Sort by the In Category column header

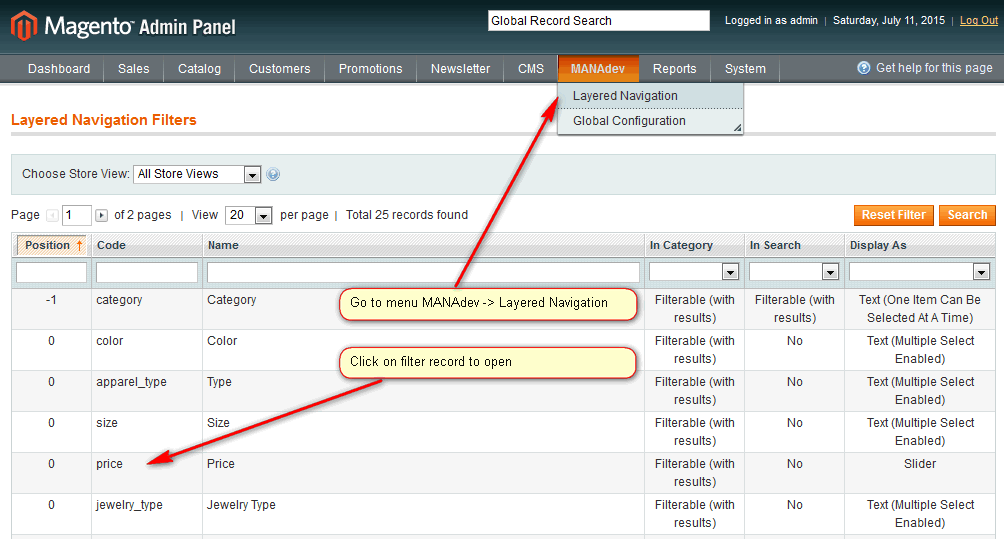point(681,245)
